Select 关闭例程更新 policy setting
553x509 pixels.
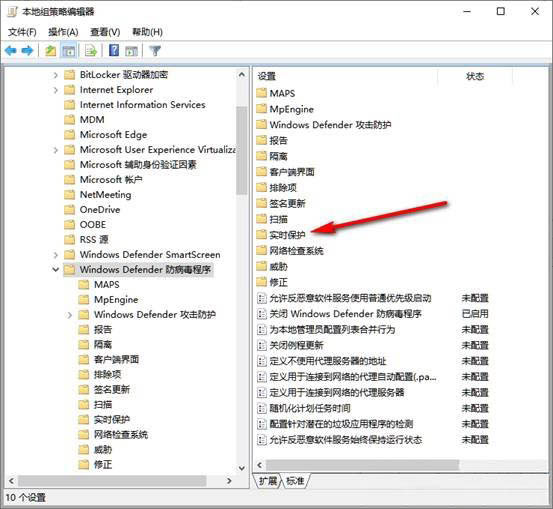coord(296,345)
